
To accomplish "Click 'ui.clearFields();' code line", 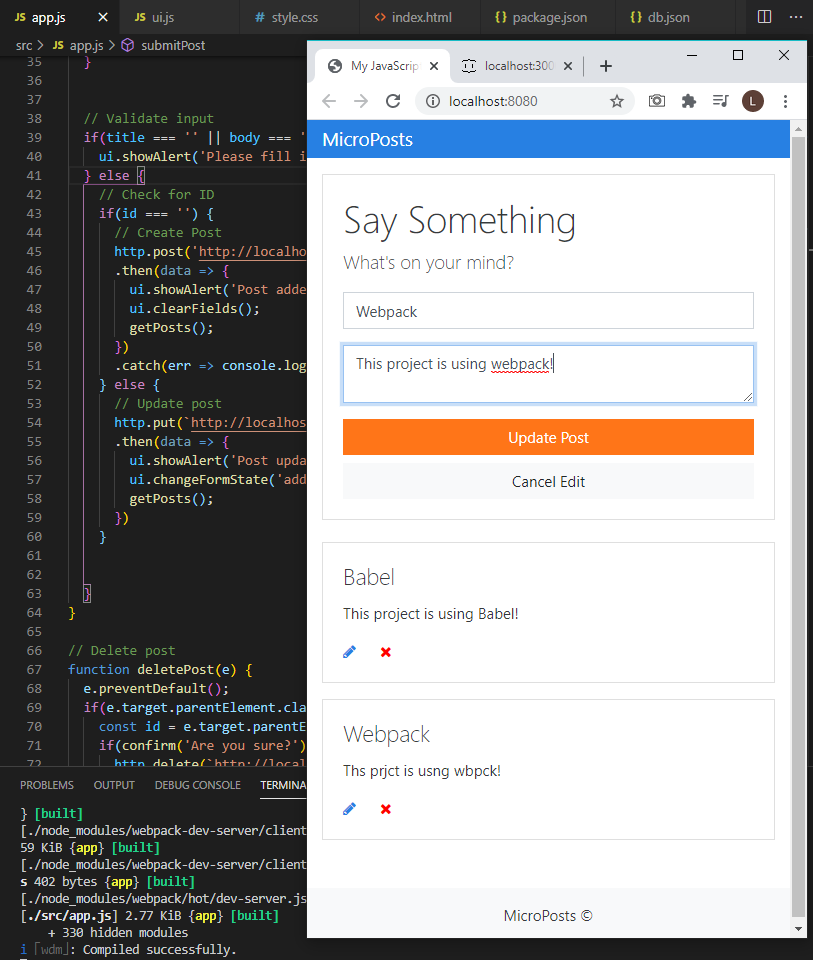I will (195, 309).
